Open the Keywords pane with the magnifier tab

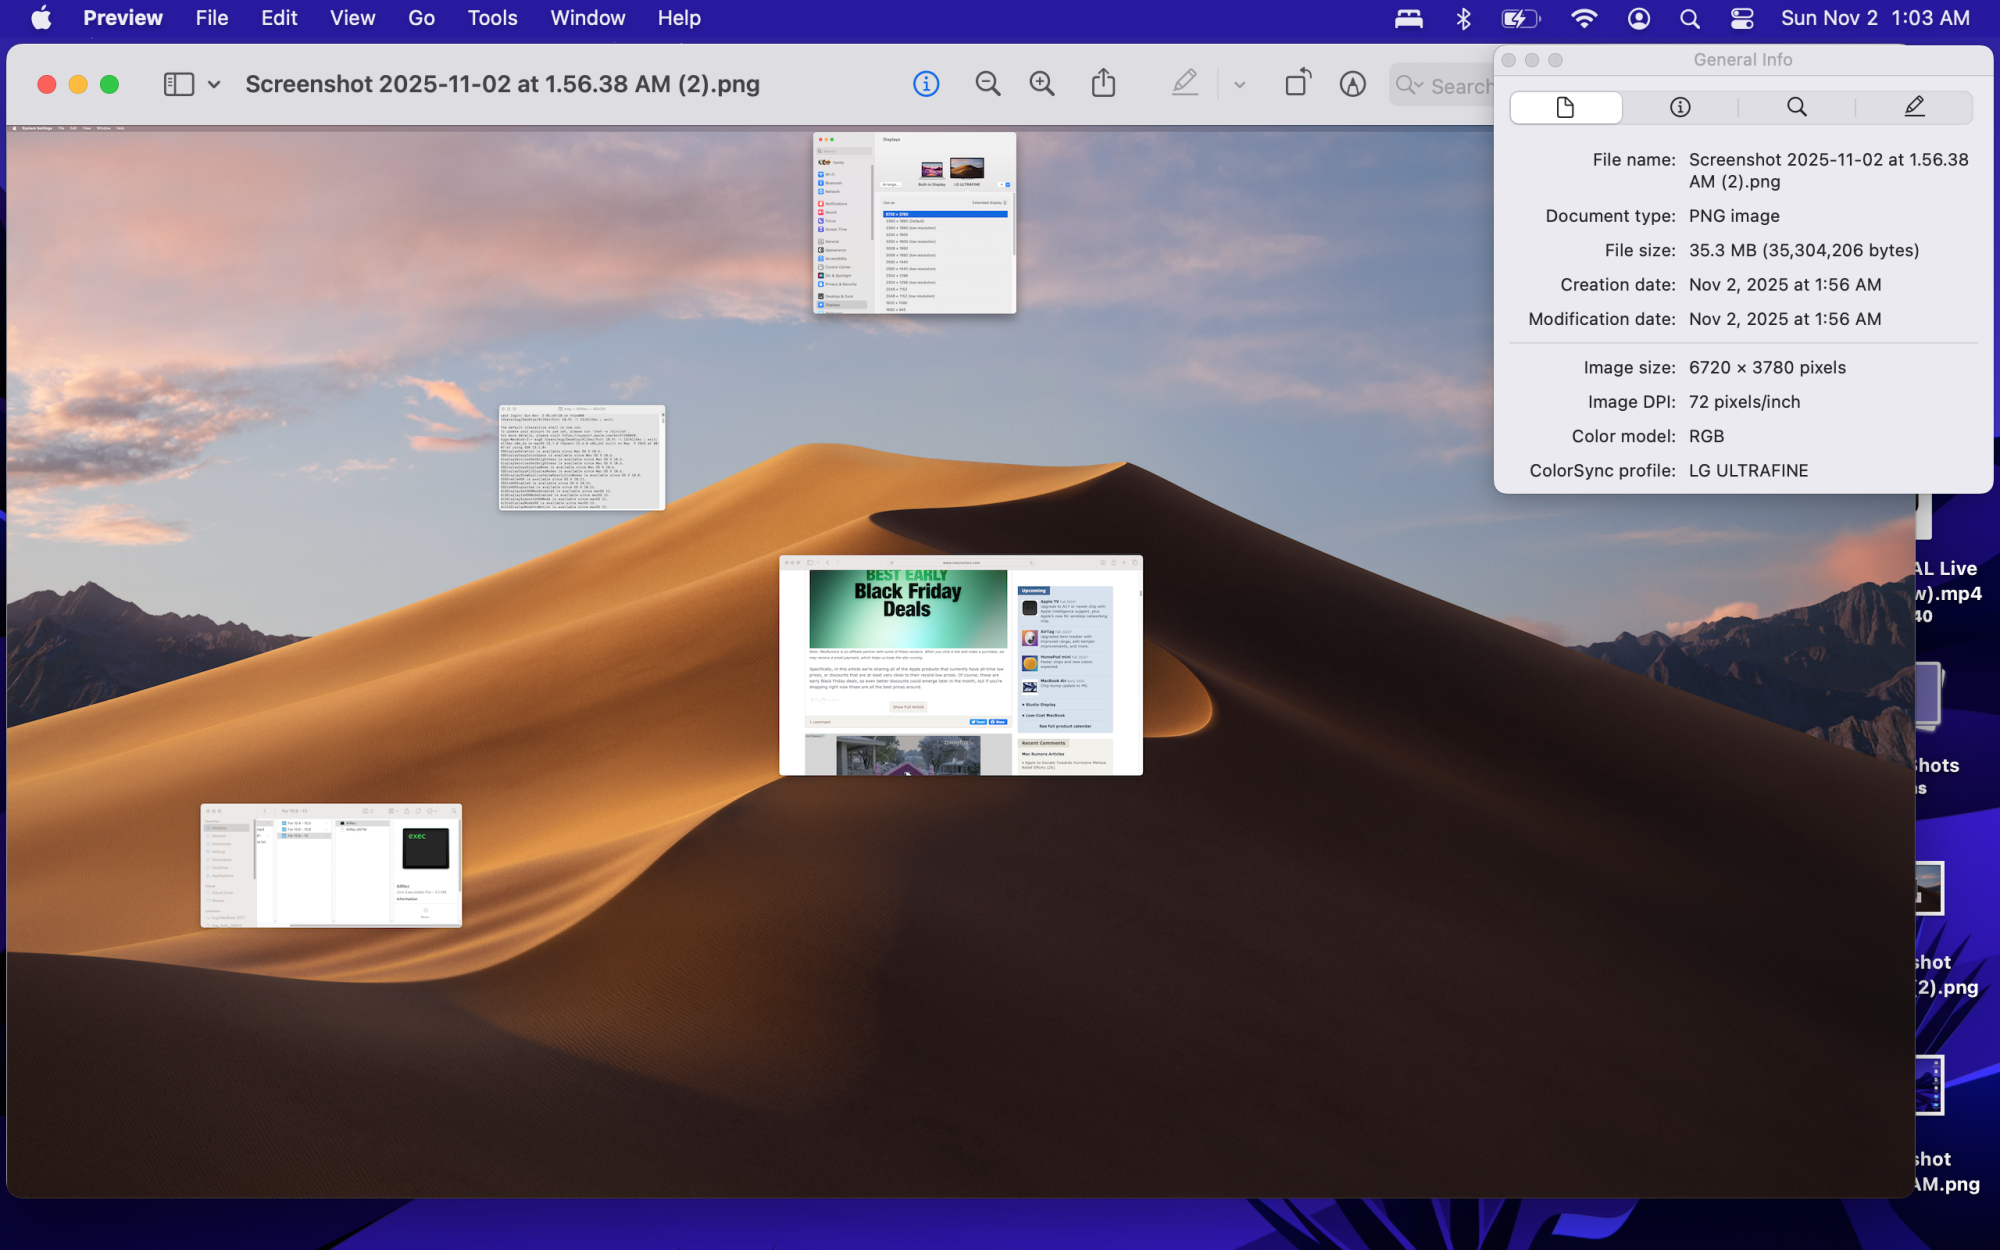1797,107
